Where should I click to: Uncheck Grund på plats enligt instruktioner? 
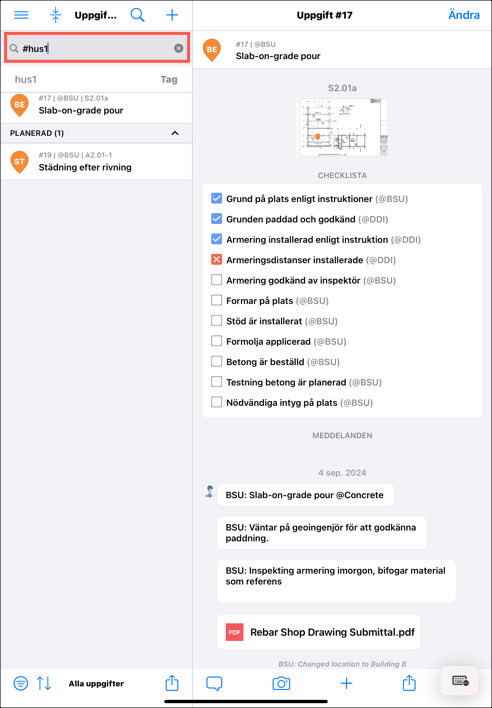tap(217, 199)
